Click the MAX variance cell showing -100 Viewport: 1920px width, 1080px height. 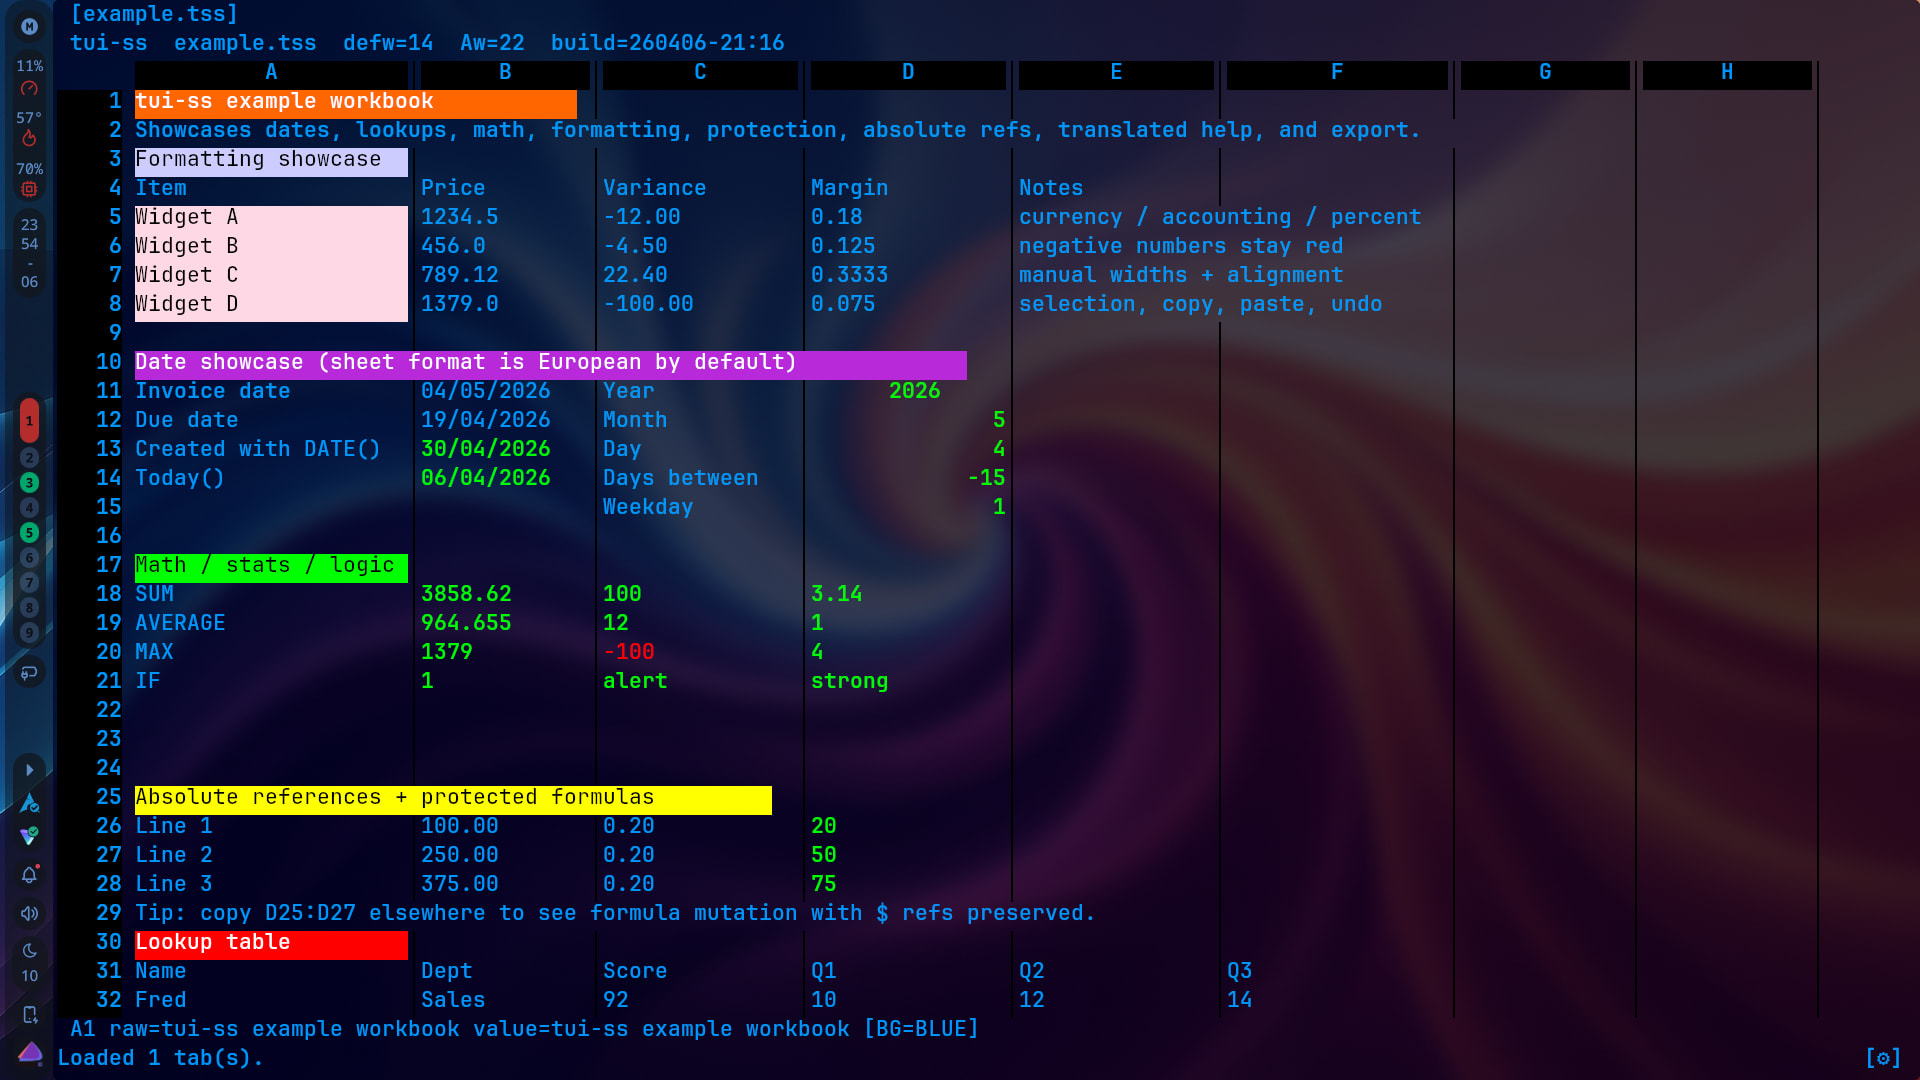[629, 652]
